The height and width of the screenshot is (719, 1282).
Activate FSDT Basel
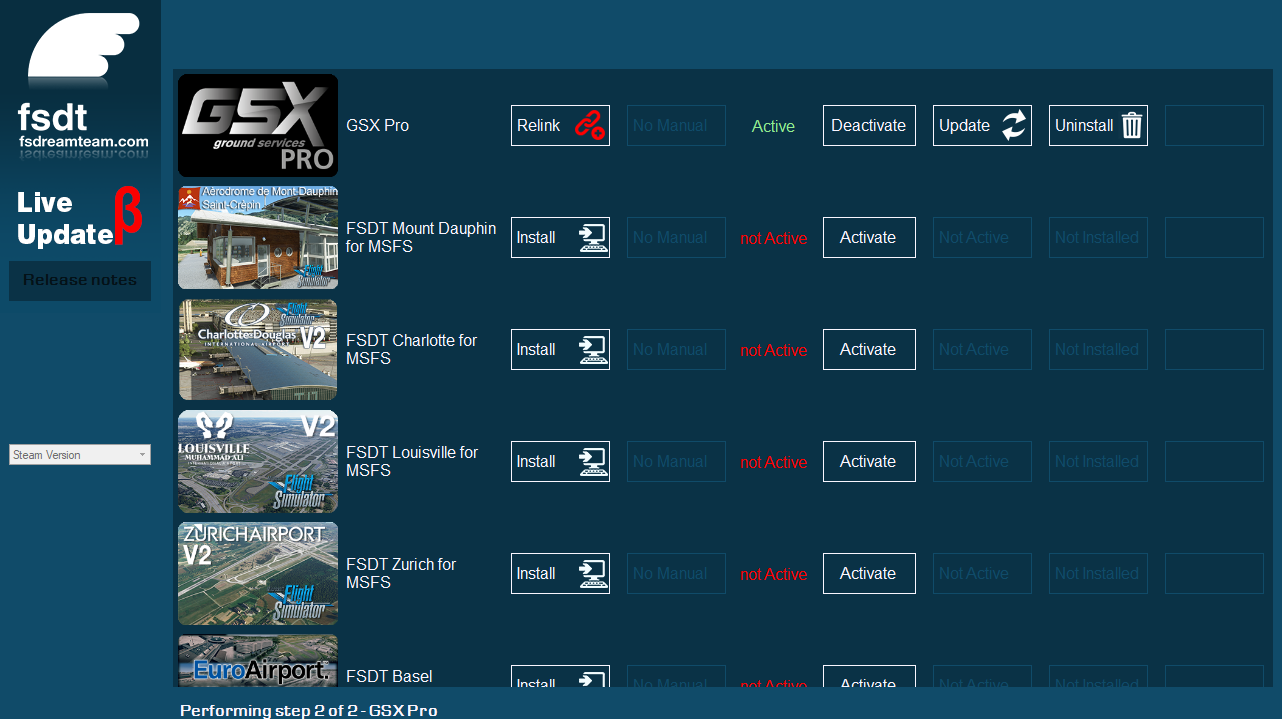[869, 677]
